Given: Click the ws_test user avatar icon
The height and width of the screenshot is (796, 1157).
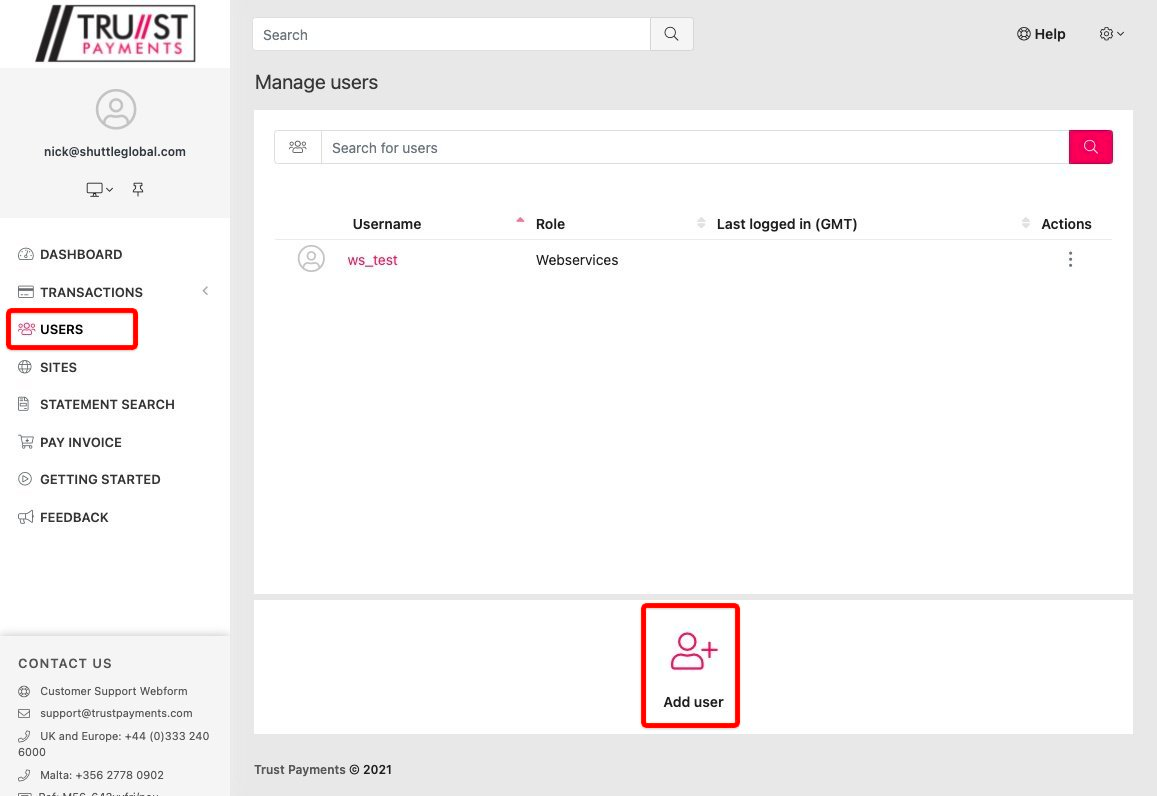Looking at the screenshot, I should point(311,259).
